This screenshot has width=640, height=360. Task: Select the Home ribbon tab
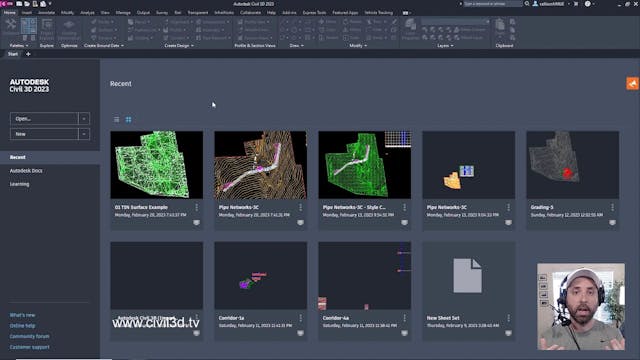[9, 13]
